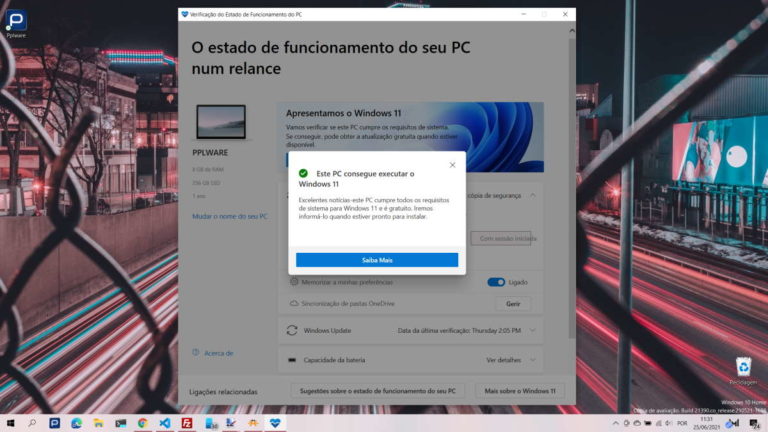The width and height of the screenshot is (768, 432).
Task: Click Sugestões sobre o estado de funcionamento button
Action: click(x=378, y=391)
